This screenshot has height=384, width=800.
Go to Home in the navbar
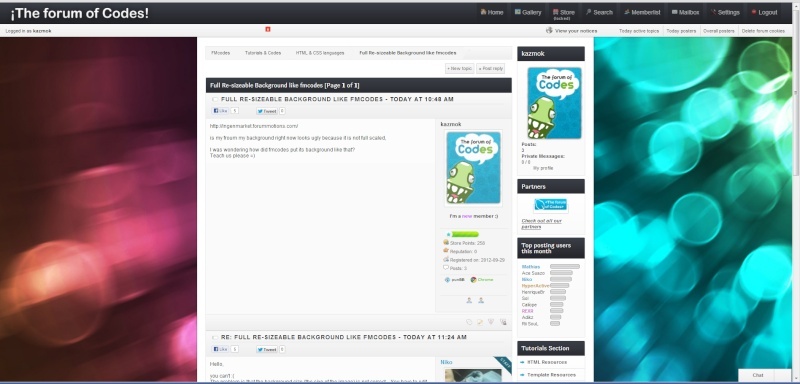492,12
